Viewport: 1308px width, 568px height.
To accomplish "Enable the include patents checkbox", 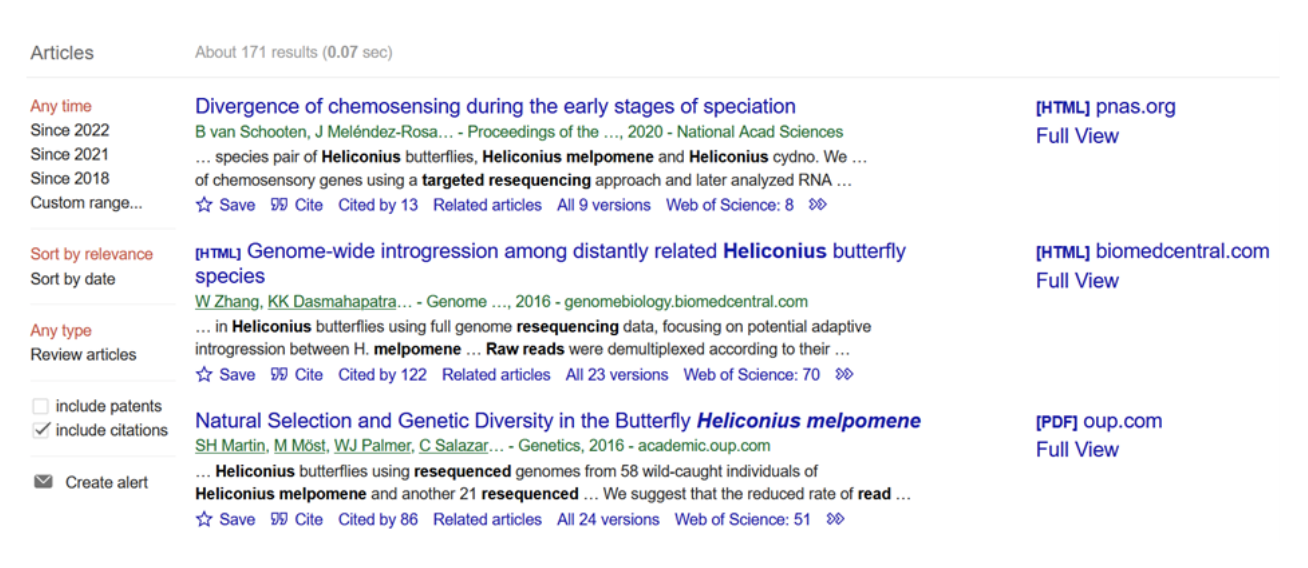I will 41,407.
